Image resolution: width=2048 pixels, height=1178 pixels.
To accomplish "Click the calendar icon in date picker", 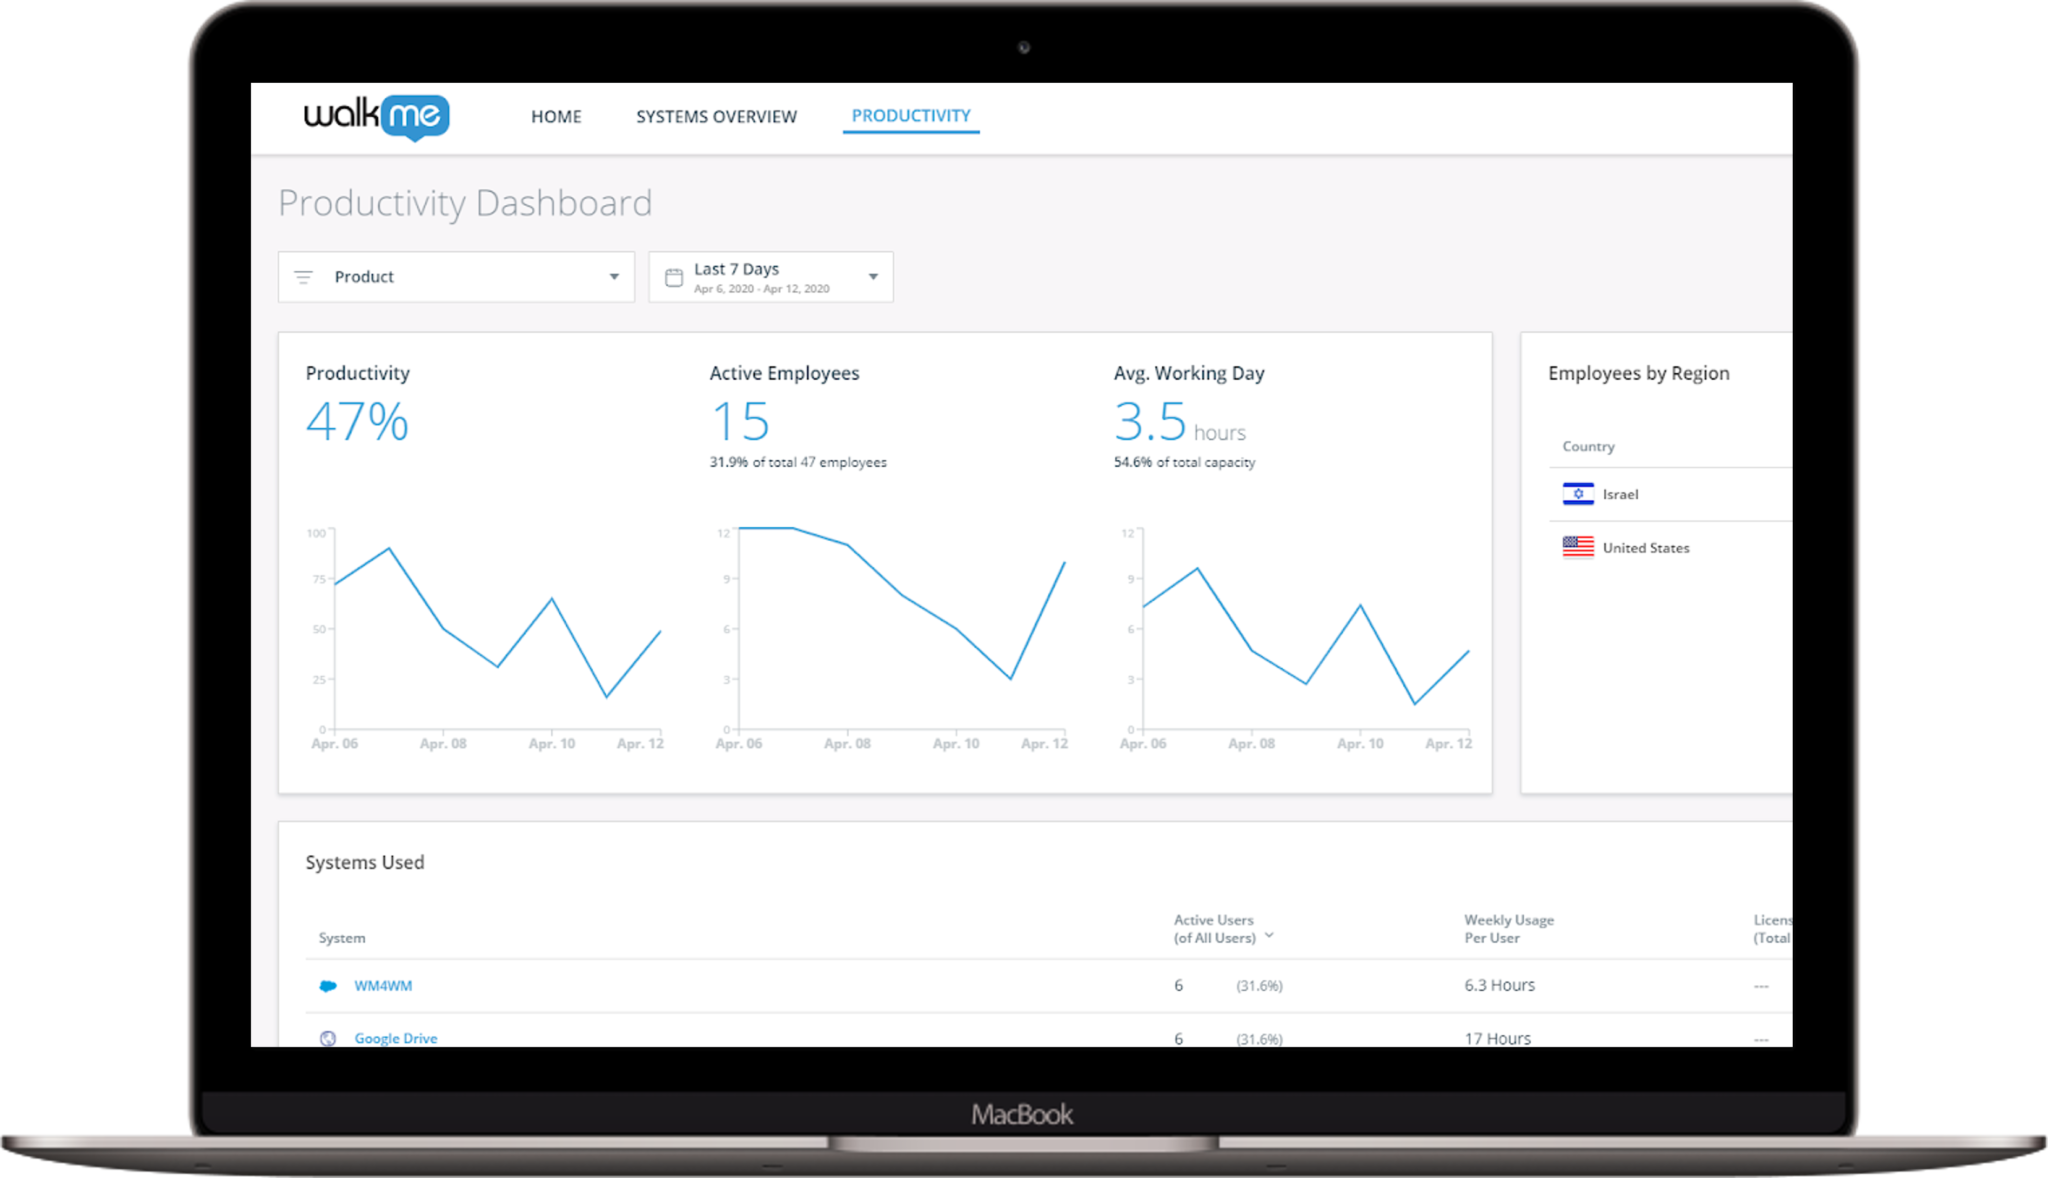I will pyautogui.click(x=674, y=277).
